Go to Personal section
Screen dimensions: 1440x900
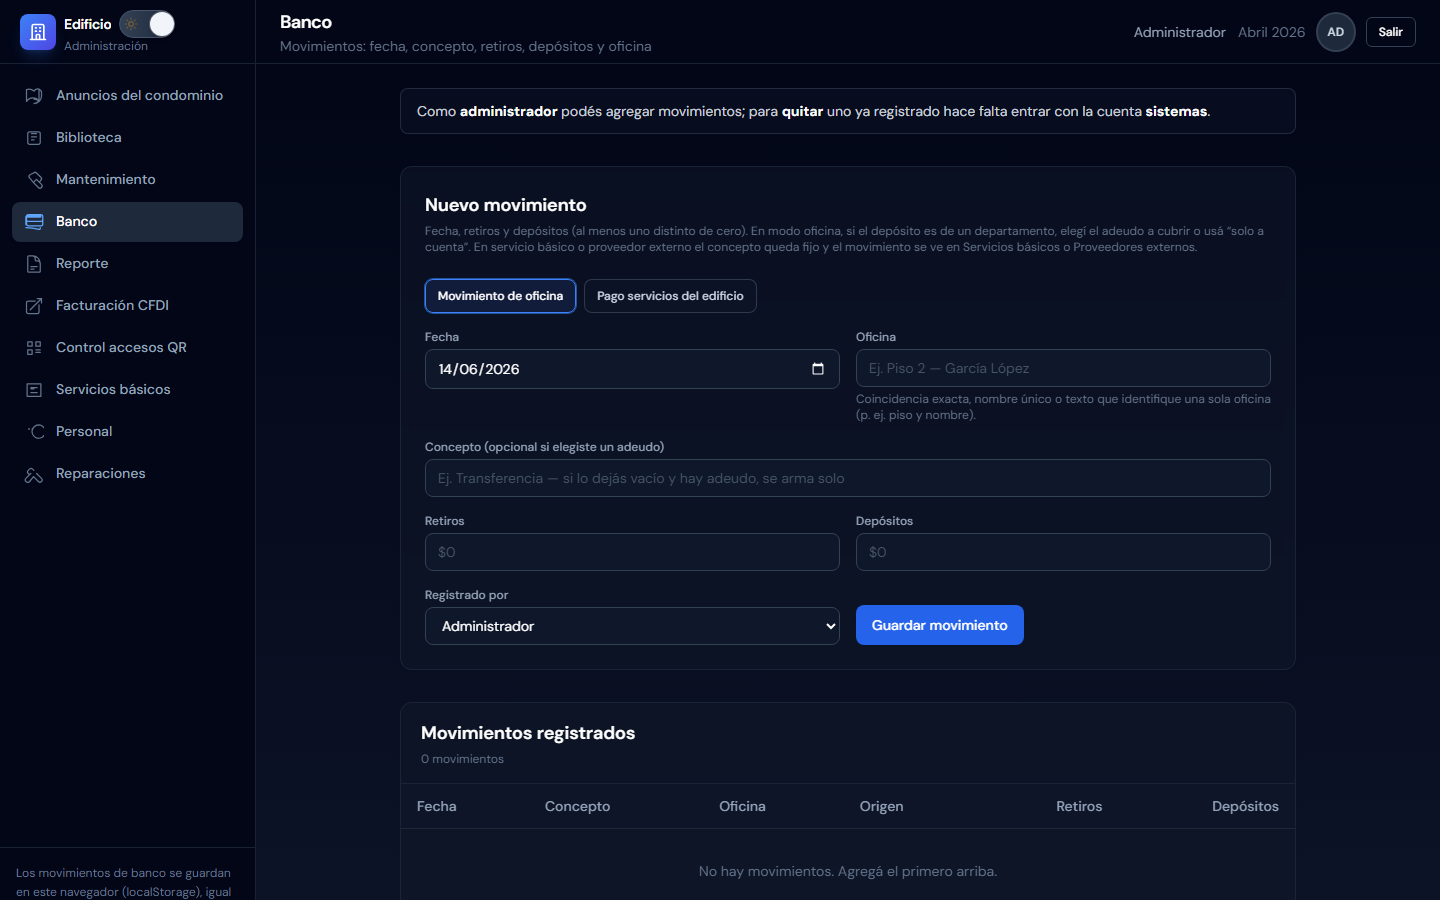point(127,432)
